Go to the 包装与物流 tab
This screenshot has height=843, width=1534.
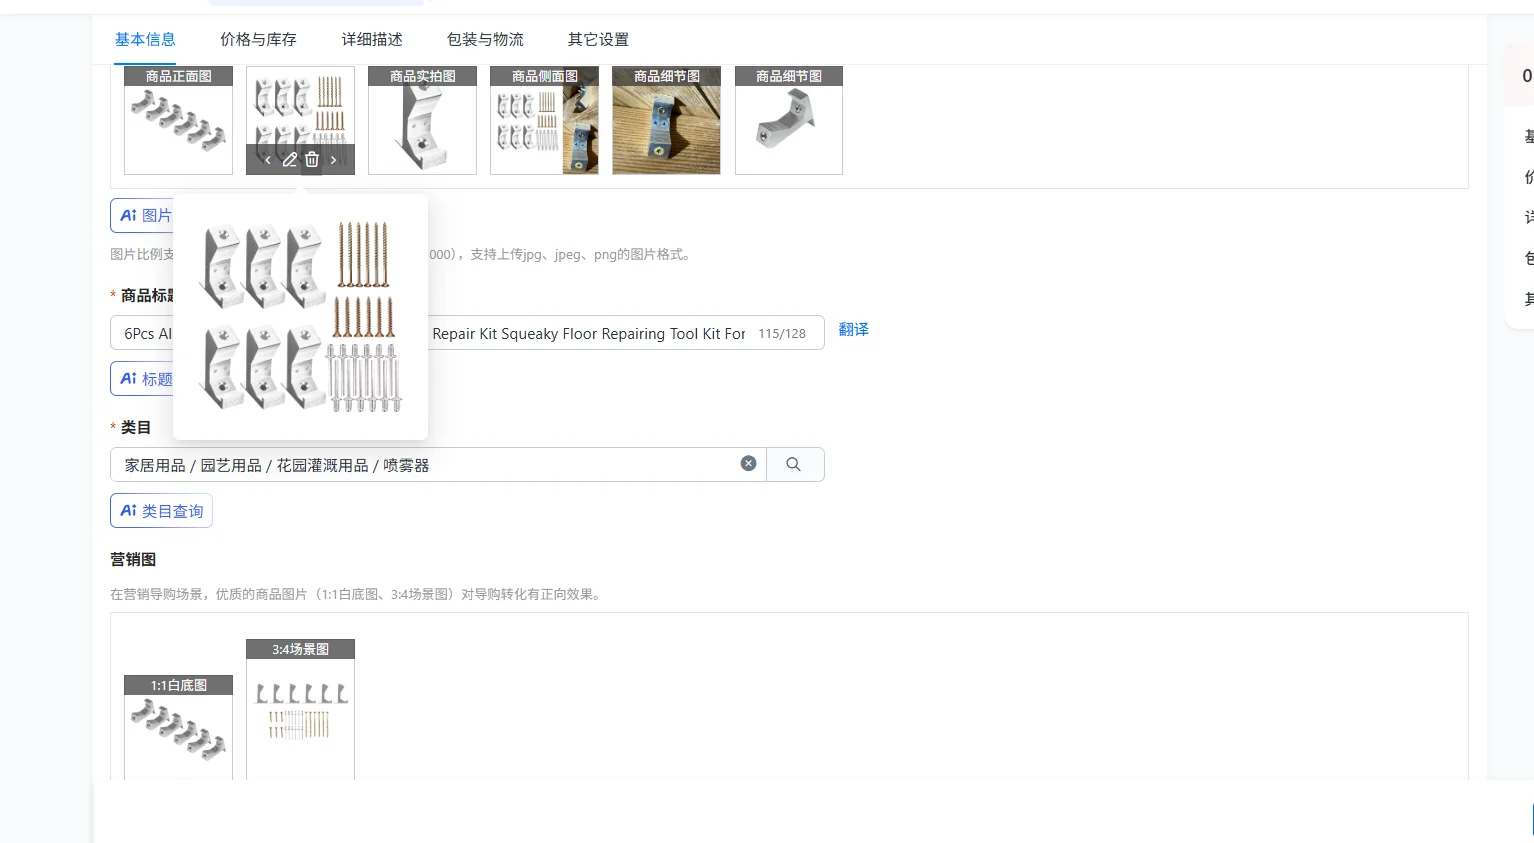485,39
